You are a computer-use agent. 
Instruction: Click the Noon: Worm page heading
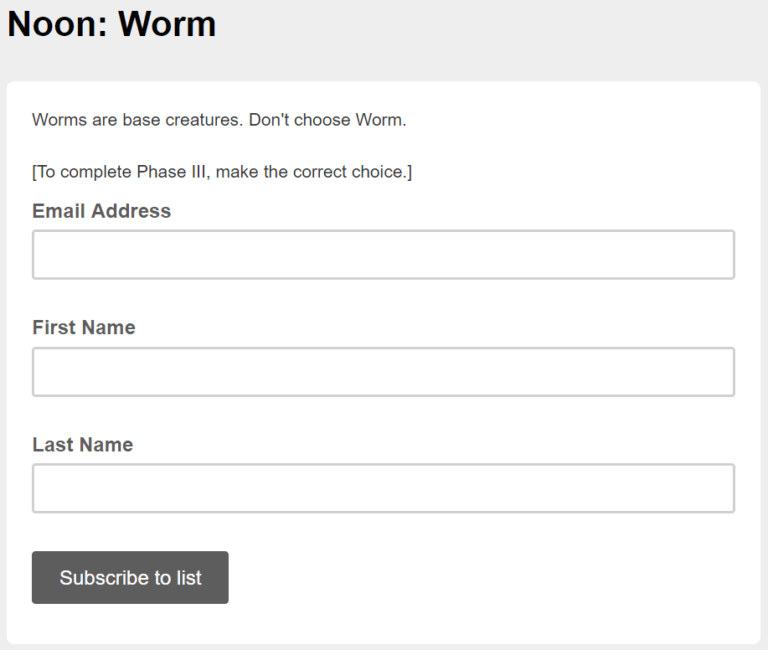coord(111,24)
